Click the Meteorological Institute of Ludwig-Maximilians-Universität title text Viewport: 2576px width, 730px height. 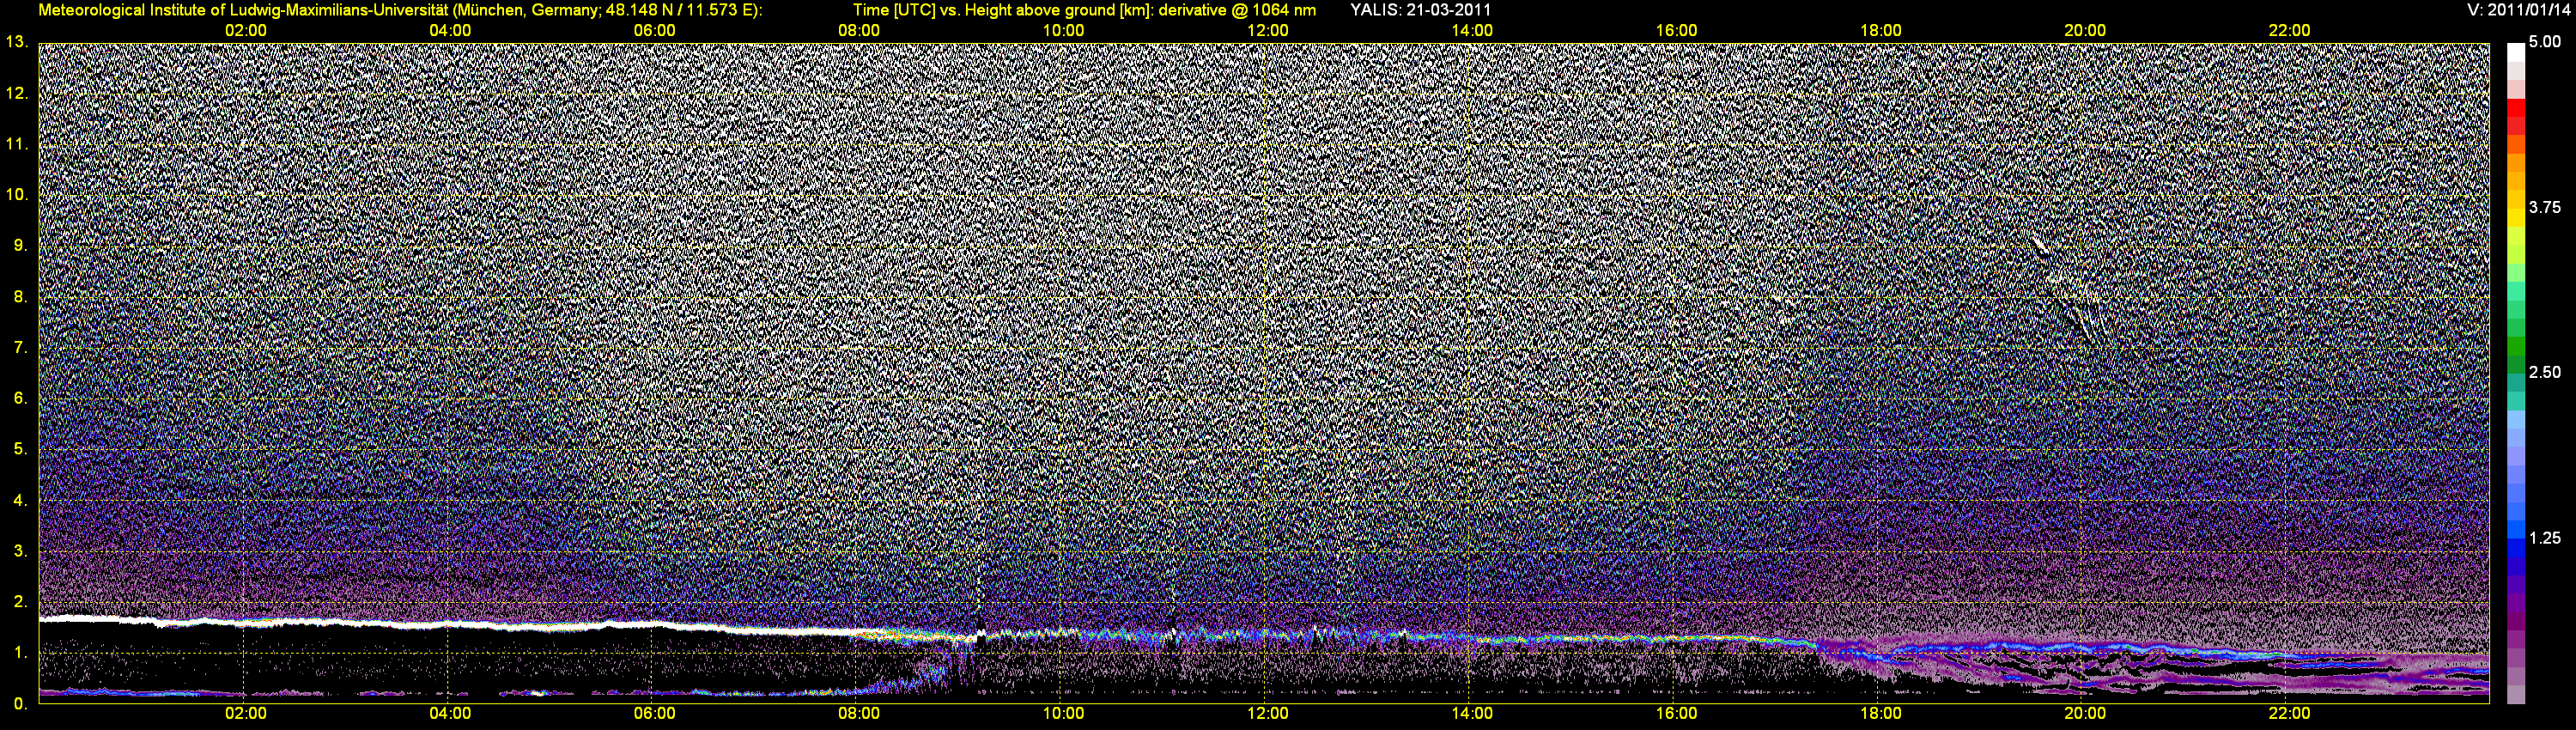(x=400, y=10)
